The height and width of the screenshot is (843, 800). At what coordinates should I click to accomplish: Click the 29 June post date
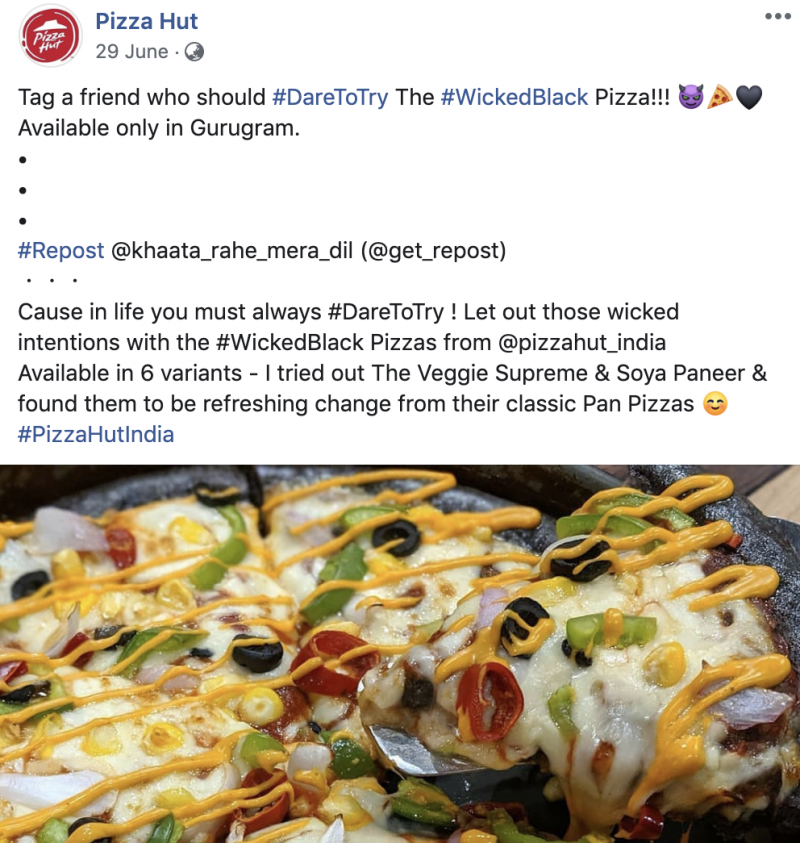[x=132, y=52]
